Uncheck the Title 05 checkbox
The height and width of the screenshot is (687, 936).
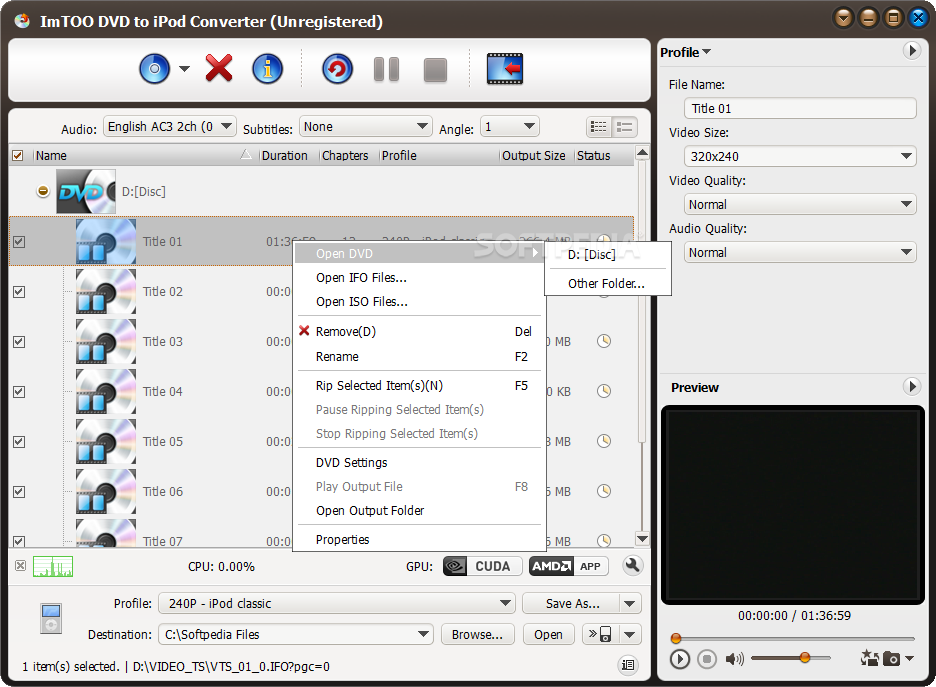click(19, 442)
